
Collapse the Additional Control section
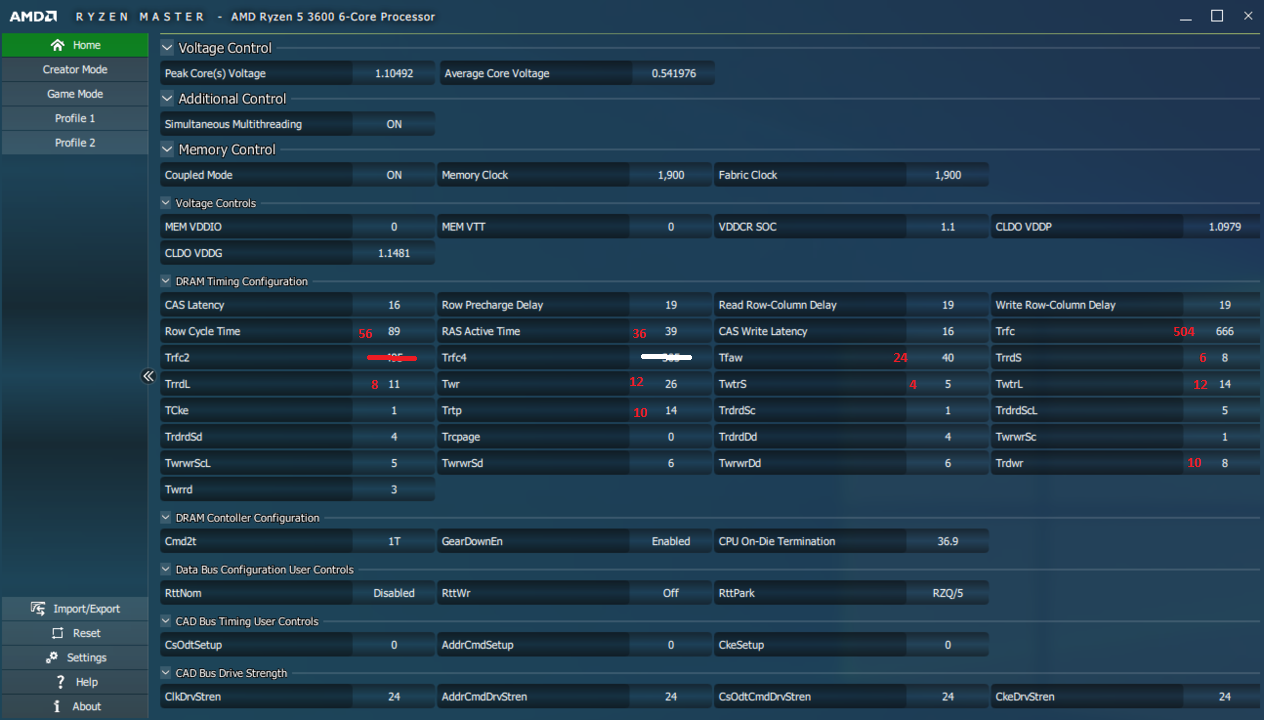[167, 99]
